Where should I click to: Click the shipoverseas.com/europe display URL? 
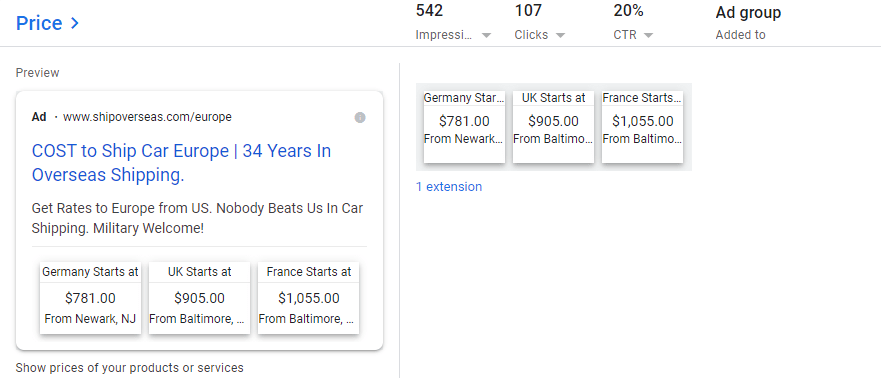pyautogui.click(x=147, y=117)
